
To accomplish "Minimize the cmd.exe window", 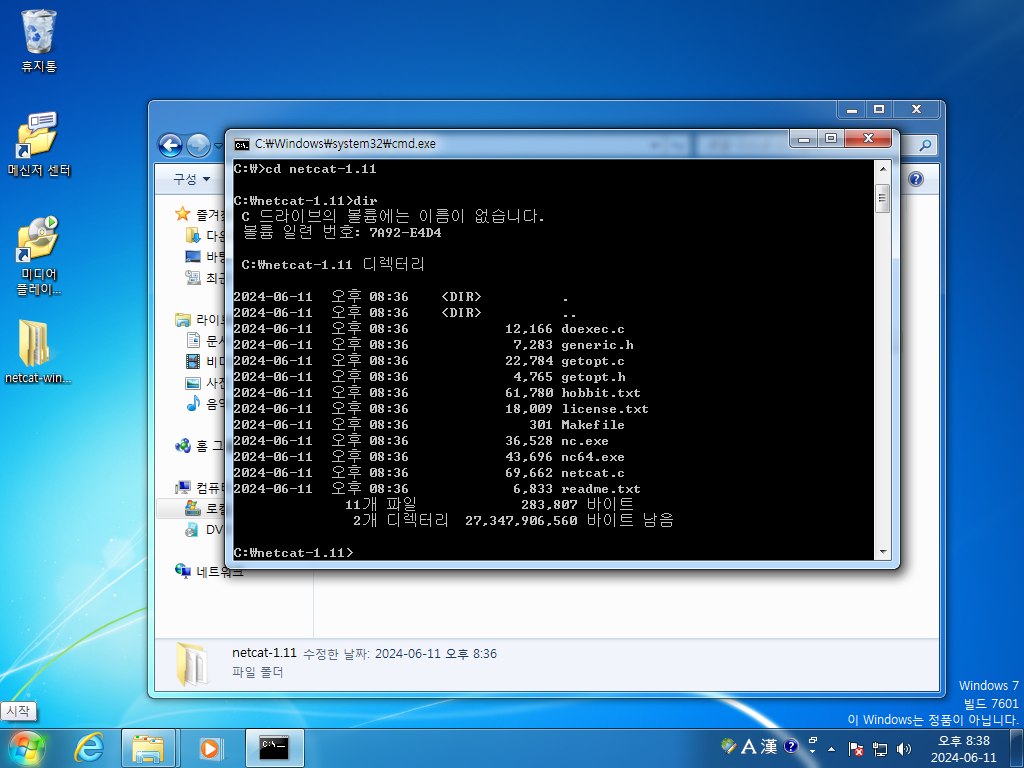I will [x=803, y=138].
